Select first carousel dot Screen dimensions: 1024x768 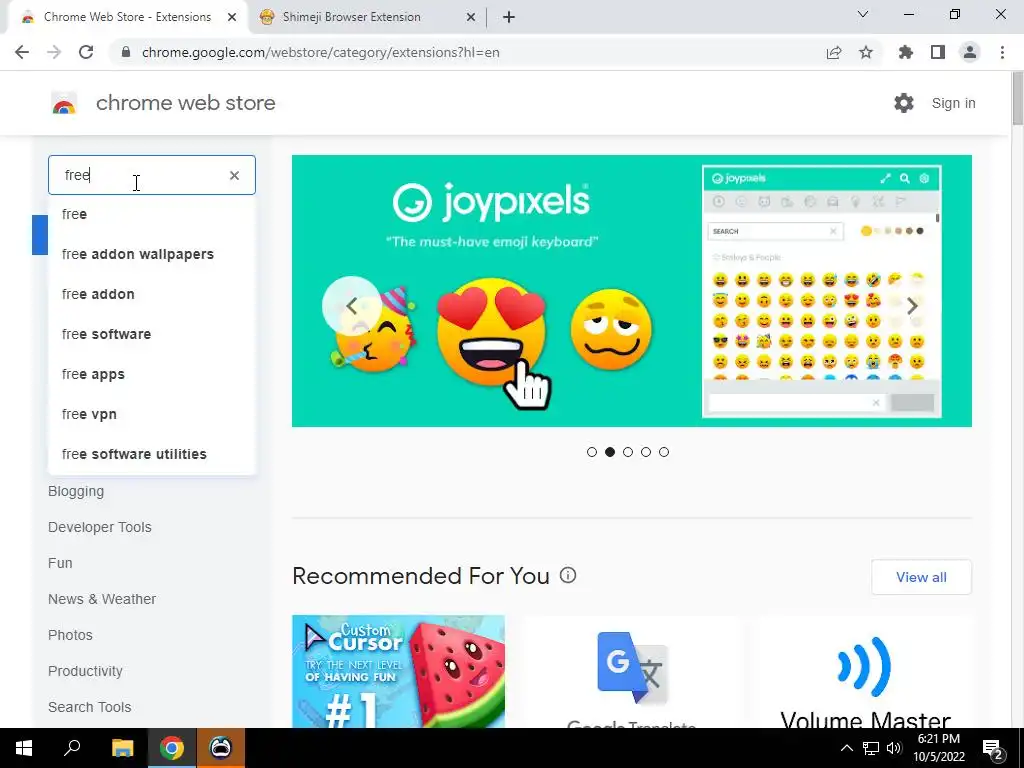[592, 452]
